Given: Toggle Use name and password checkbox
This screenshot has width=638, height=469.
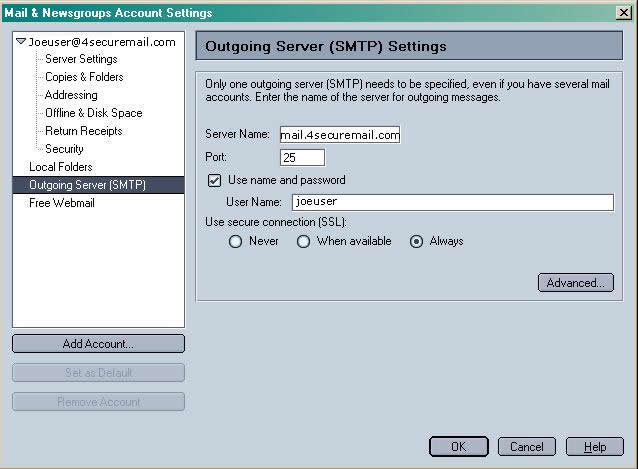Looking at the screenshot, I should (214, 181).
